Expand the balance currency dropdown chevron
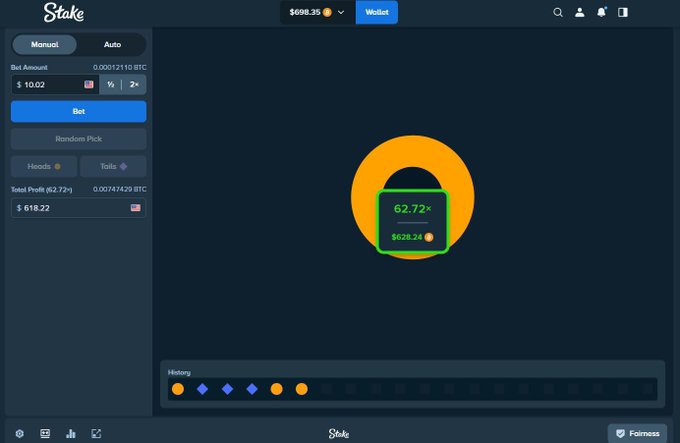This screenshot has width=680, height=443. click(341, 13)
